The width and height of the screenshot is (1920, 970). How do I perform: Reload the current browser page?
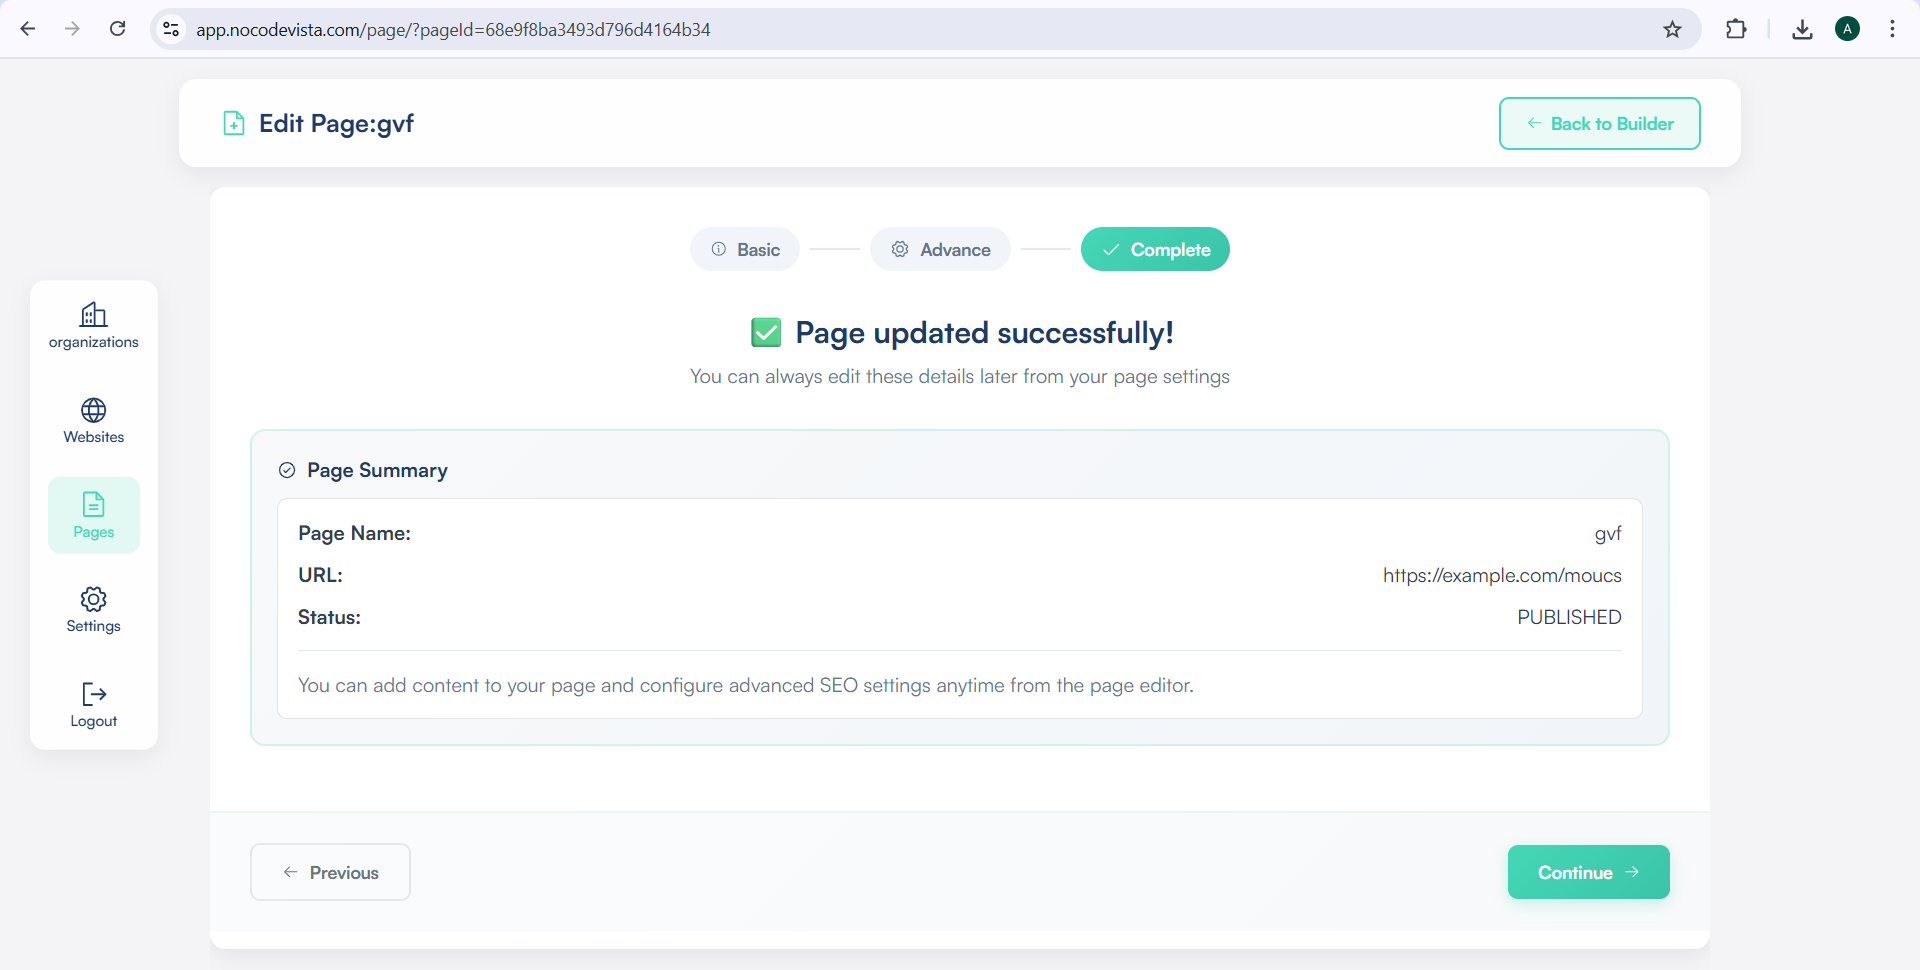[x=117, y=29]
